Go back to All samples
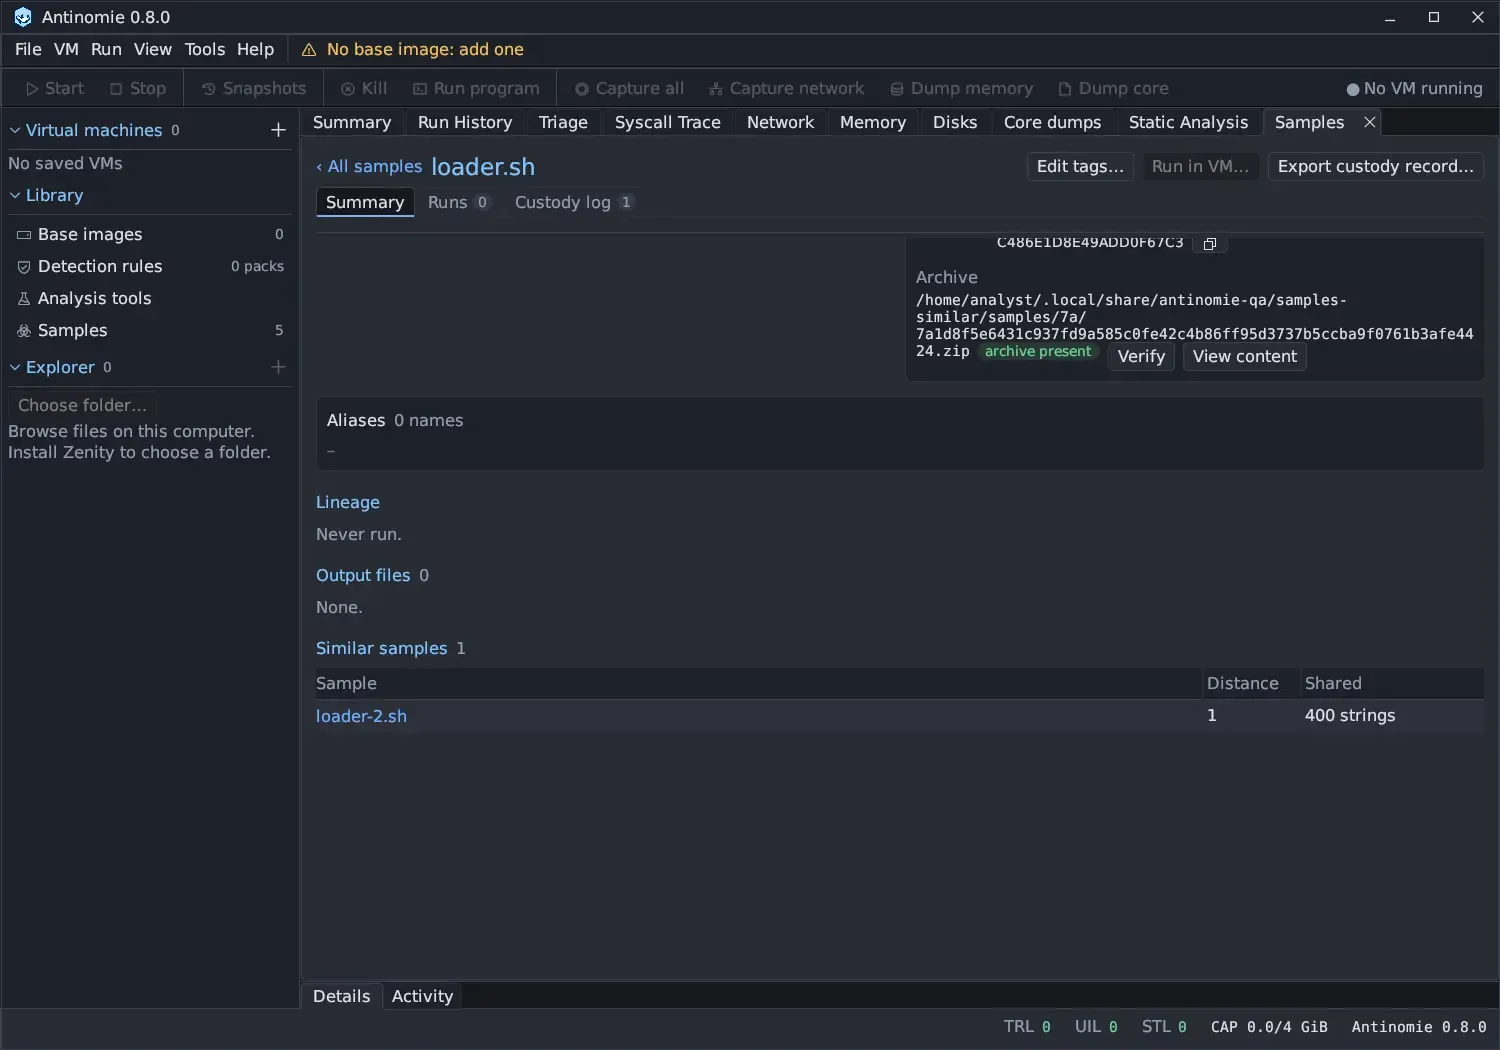 pos(369,167)
